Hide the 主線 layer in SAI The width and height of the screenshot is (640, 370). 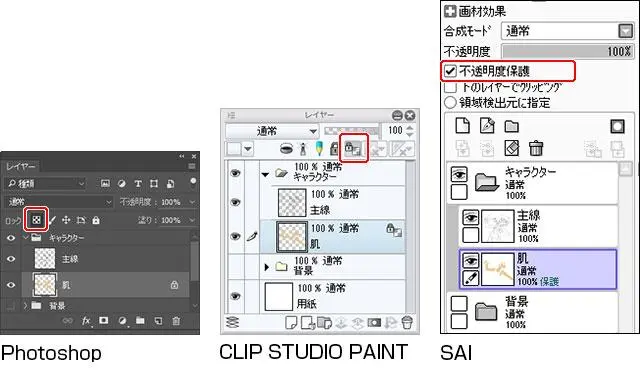point(470,217)
